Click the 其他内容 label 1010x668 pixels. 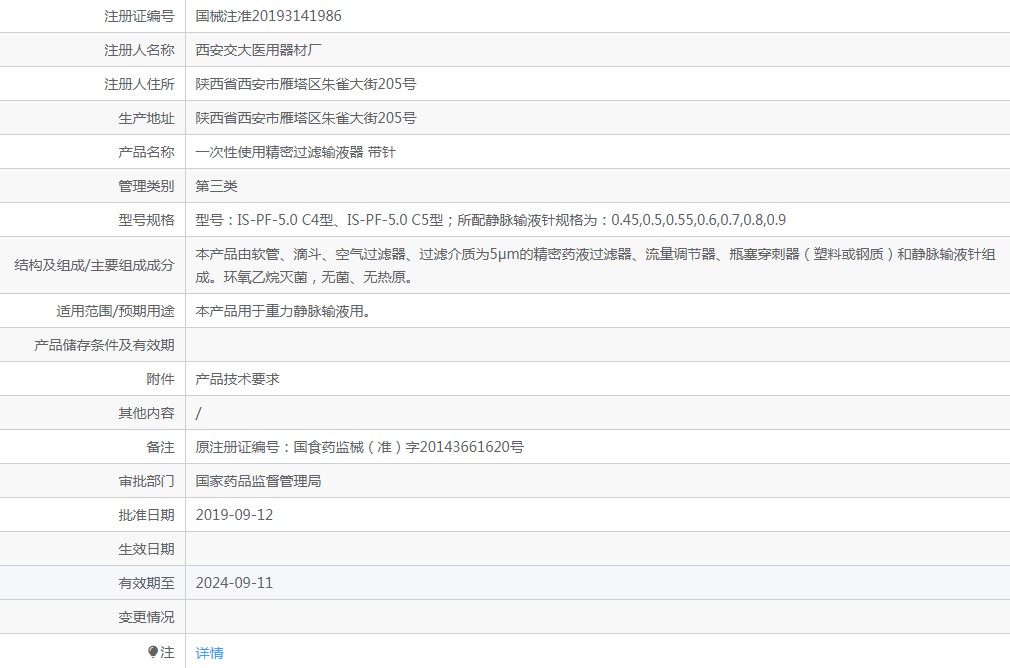[x=146, y=414]
